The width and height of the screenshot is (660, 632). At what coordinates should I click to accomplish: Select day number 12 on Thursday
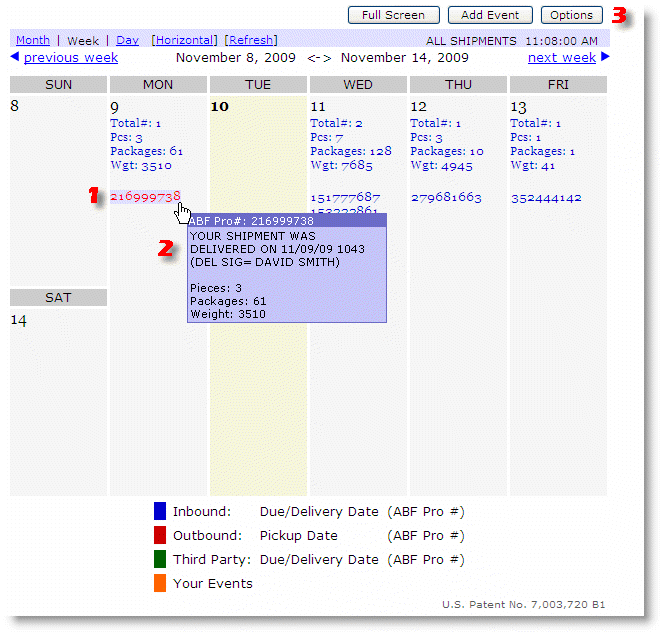point(419,107)
